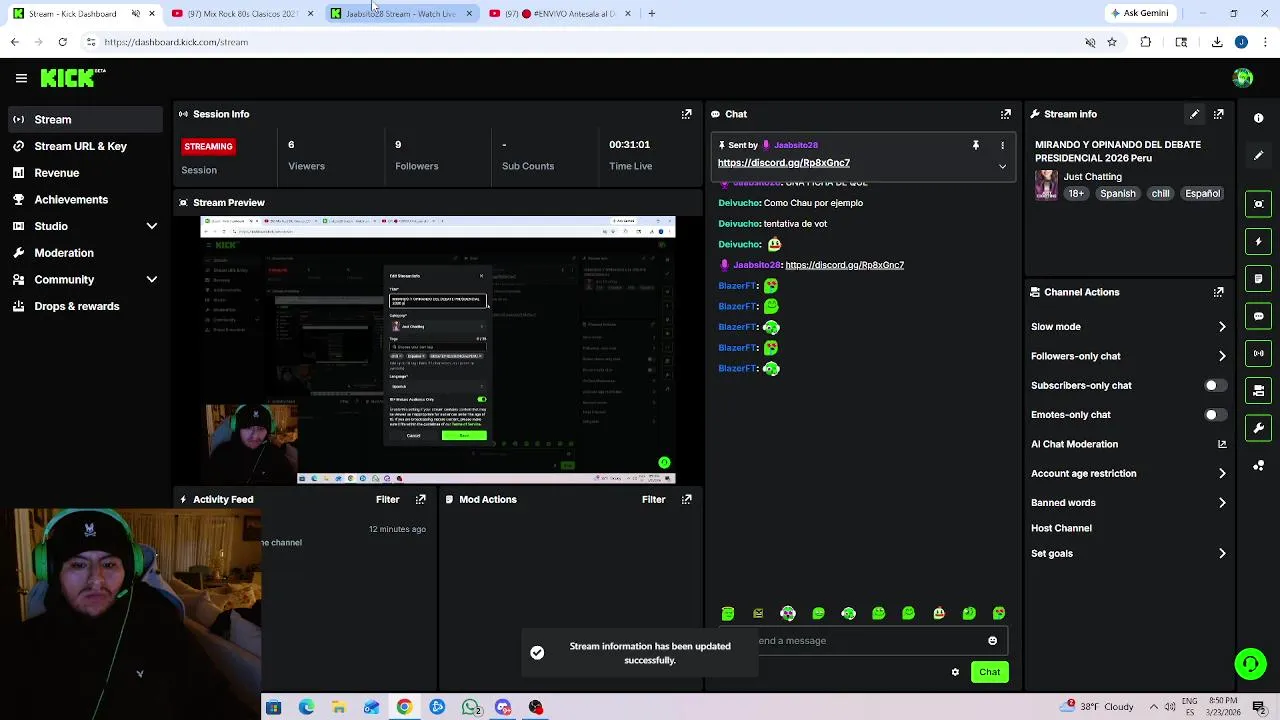The width and height of the screenshot is (1280, 720).
Task: Open Chrome from the taskbar
Action: tap(404, 708)
